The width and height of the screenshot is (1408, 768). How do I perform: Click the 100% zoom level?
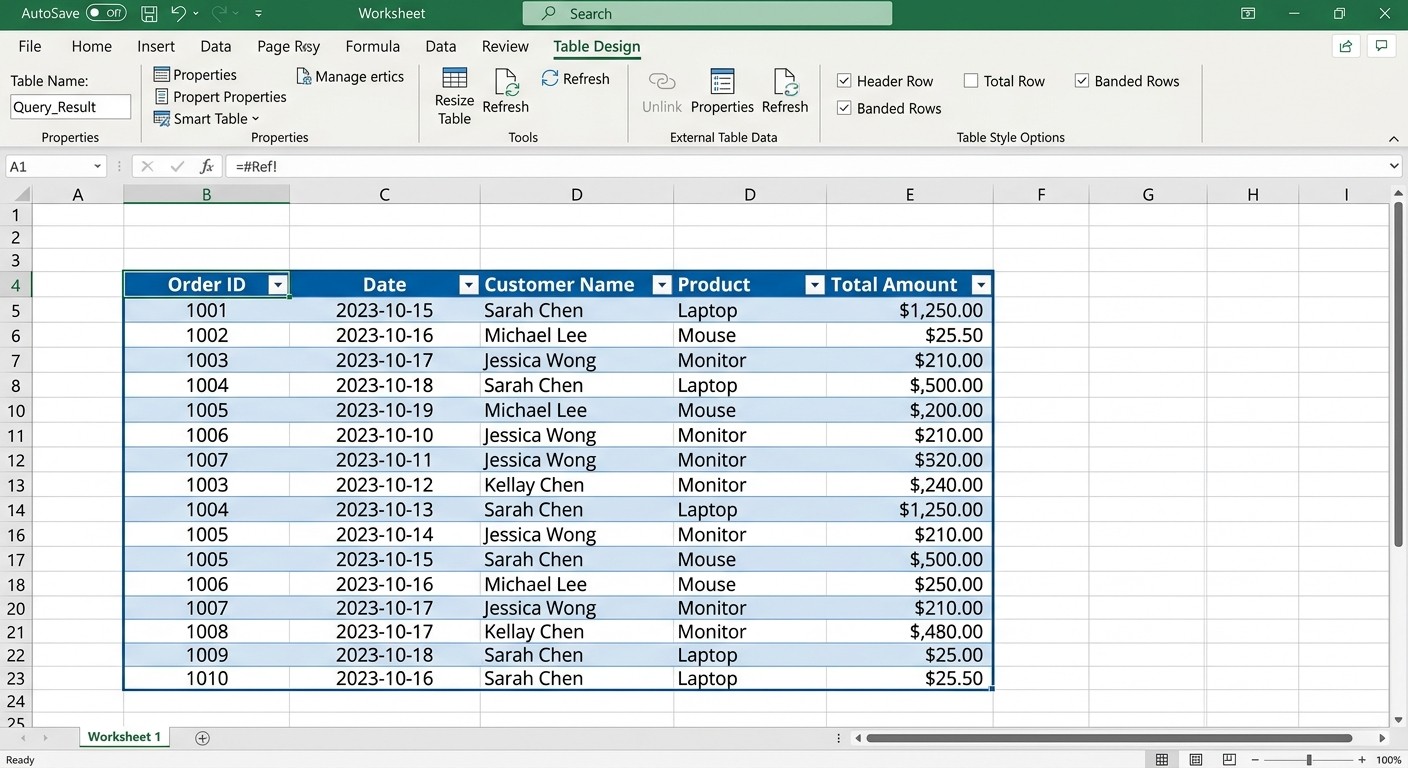coord(1389,760)
